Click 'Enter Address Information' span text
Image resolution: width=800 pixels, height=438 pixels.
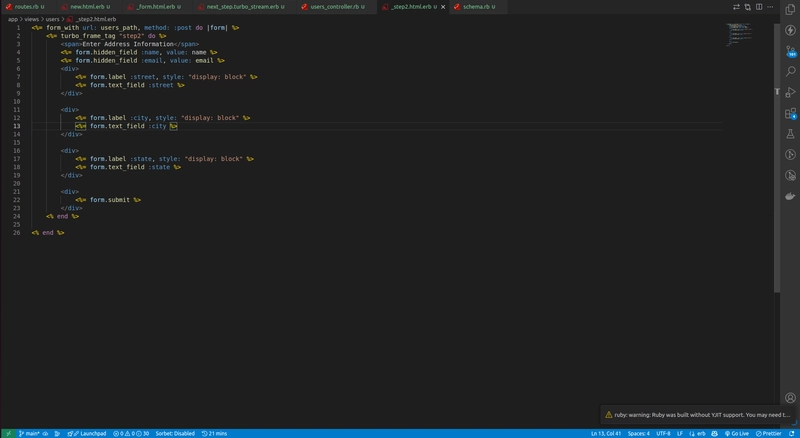(128, 44)
